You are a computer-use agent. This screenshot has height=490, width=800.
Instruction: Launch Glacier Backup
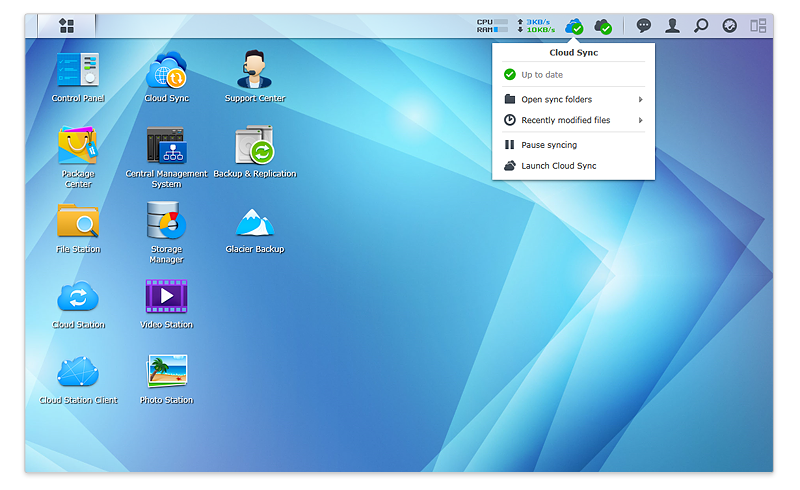[254, 221]
